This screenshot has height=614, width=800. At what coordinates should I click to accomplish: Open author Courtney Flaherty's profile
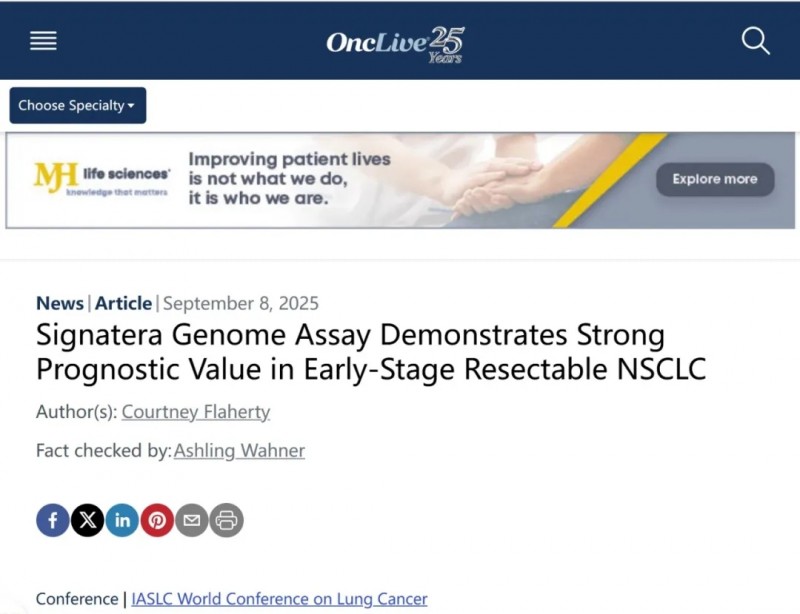pos(196,411)
